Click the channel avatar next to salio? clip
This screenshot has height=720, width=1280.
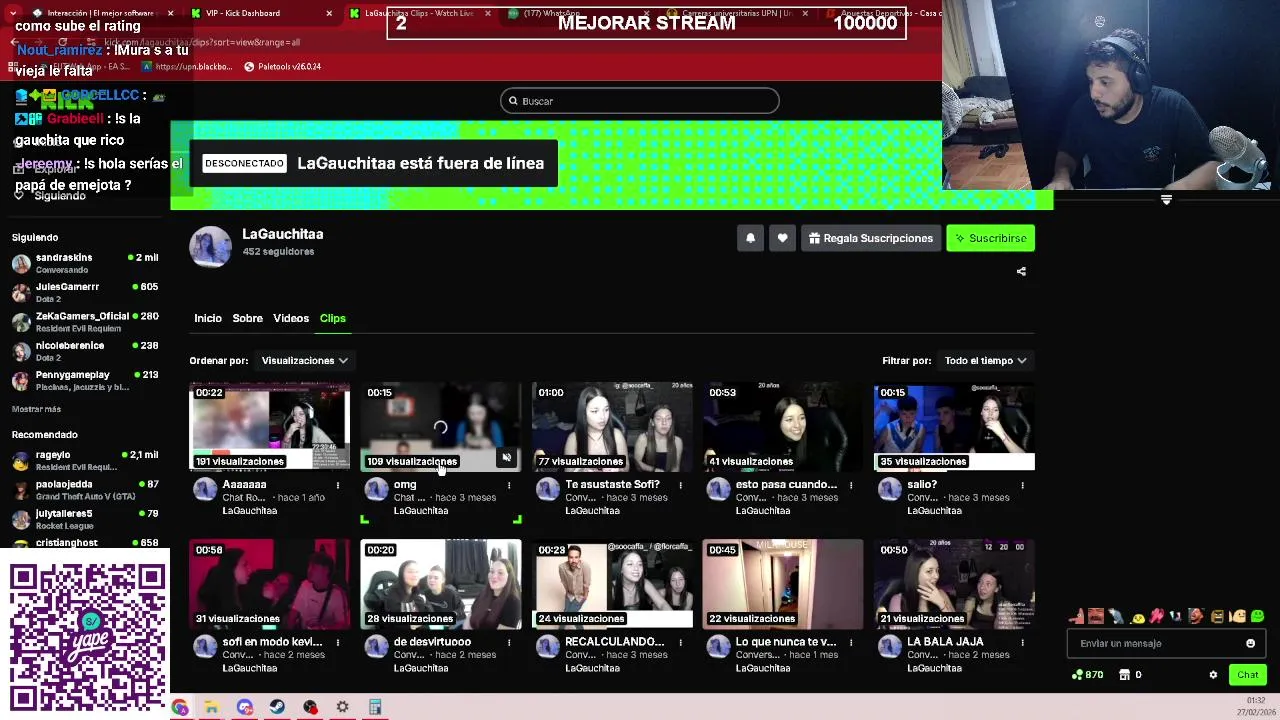click(x=889, y=489)
